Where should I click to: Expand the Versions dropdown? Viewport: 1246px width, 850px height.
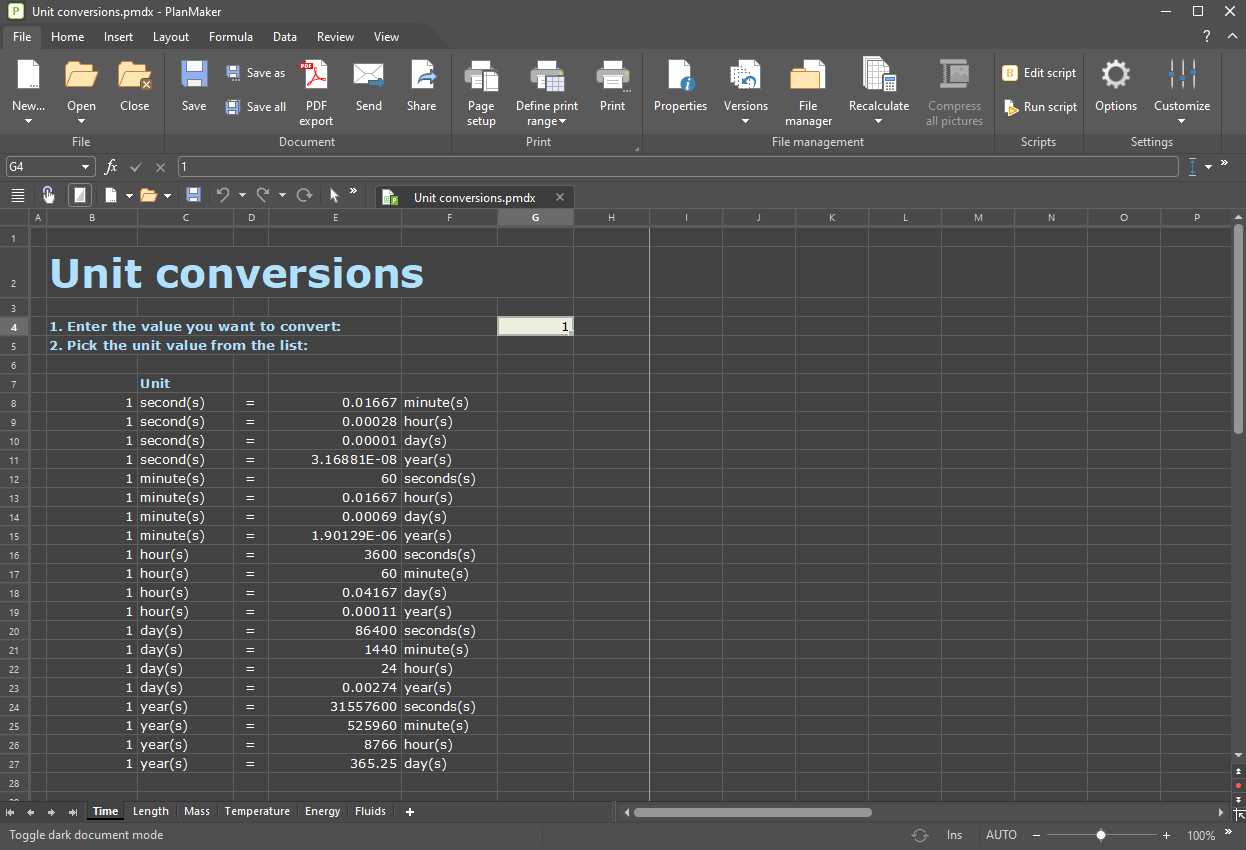(745, 122)
